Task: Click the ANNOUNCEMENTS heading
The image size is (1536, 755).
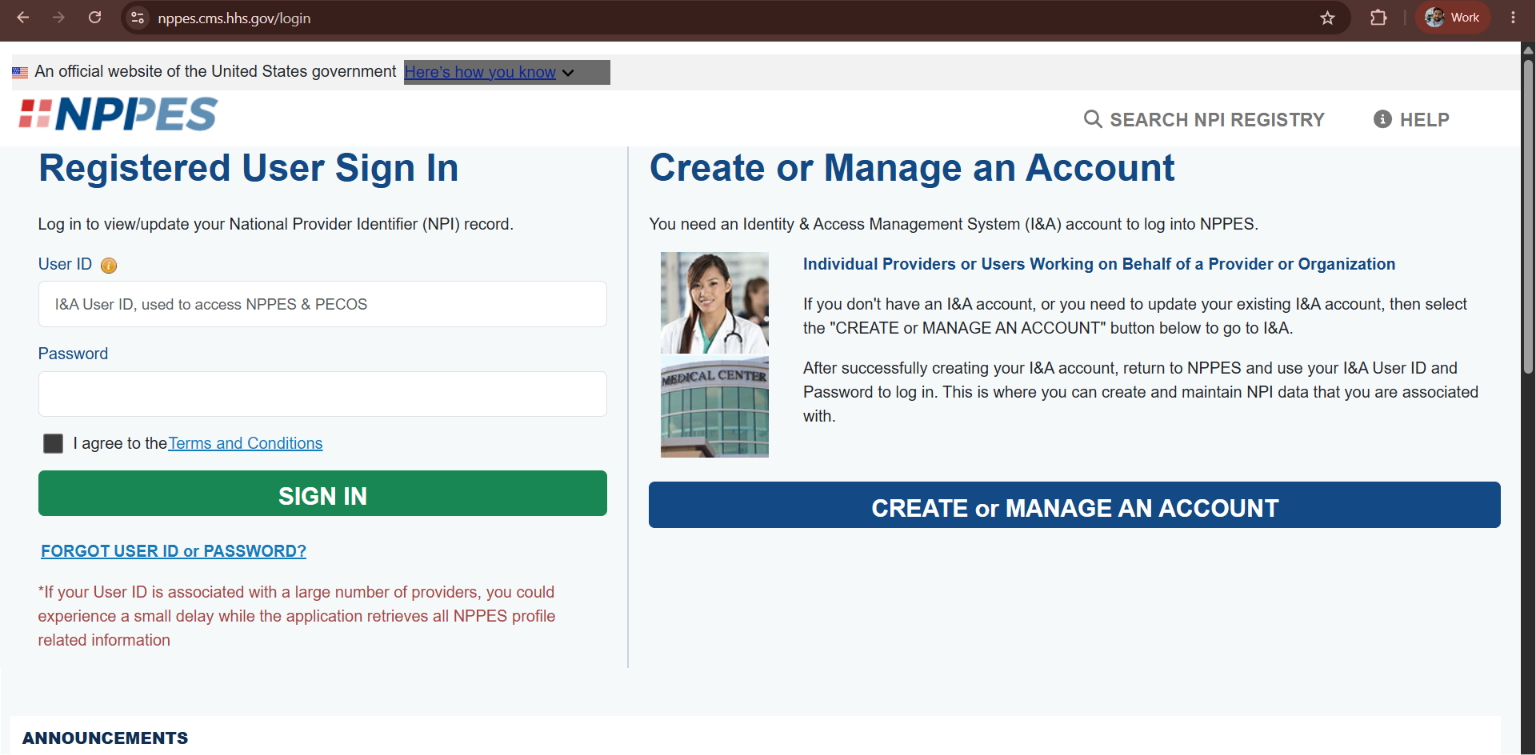Action: [105, 738]
